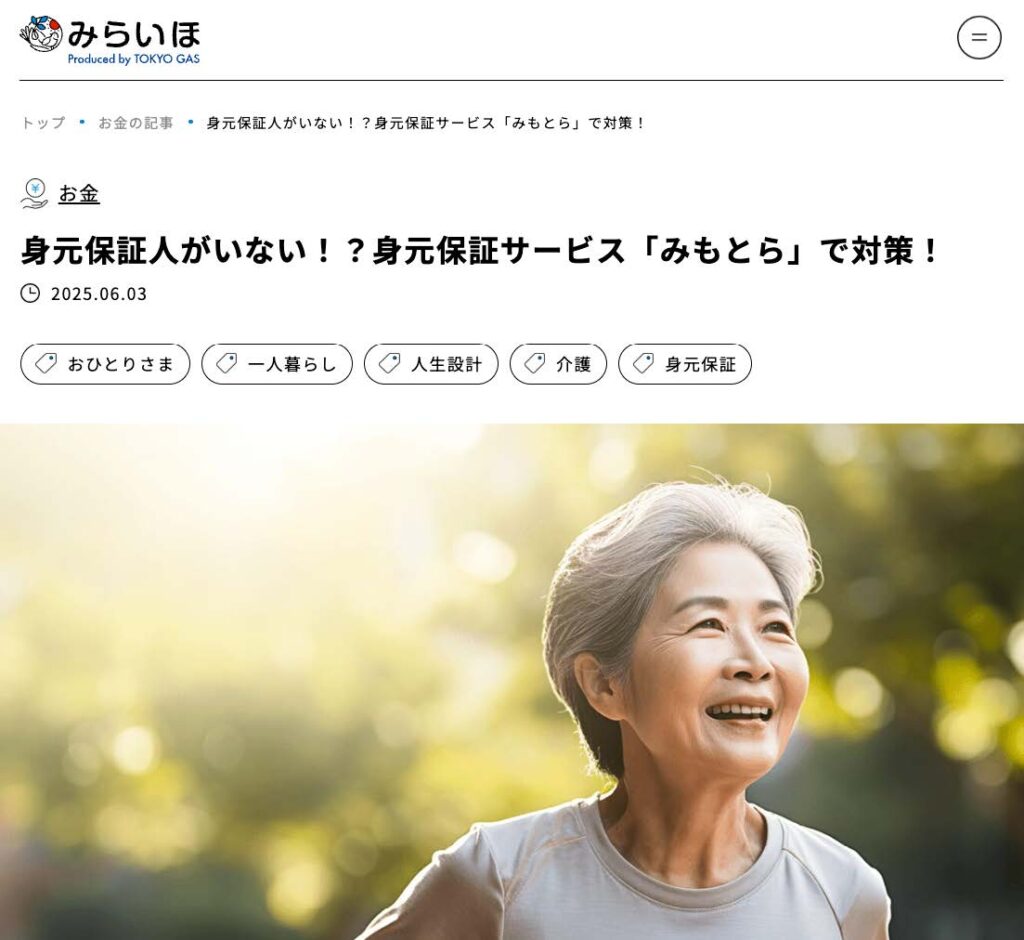Select the 介護 tag

tap(558, 364)
